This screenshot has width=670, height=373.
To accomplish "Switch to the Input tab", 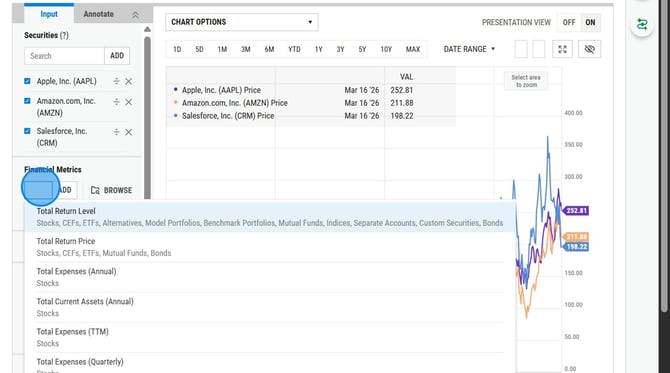I will (x=49, y=14).
